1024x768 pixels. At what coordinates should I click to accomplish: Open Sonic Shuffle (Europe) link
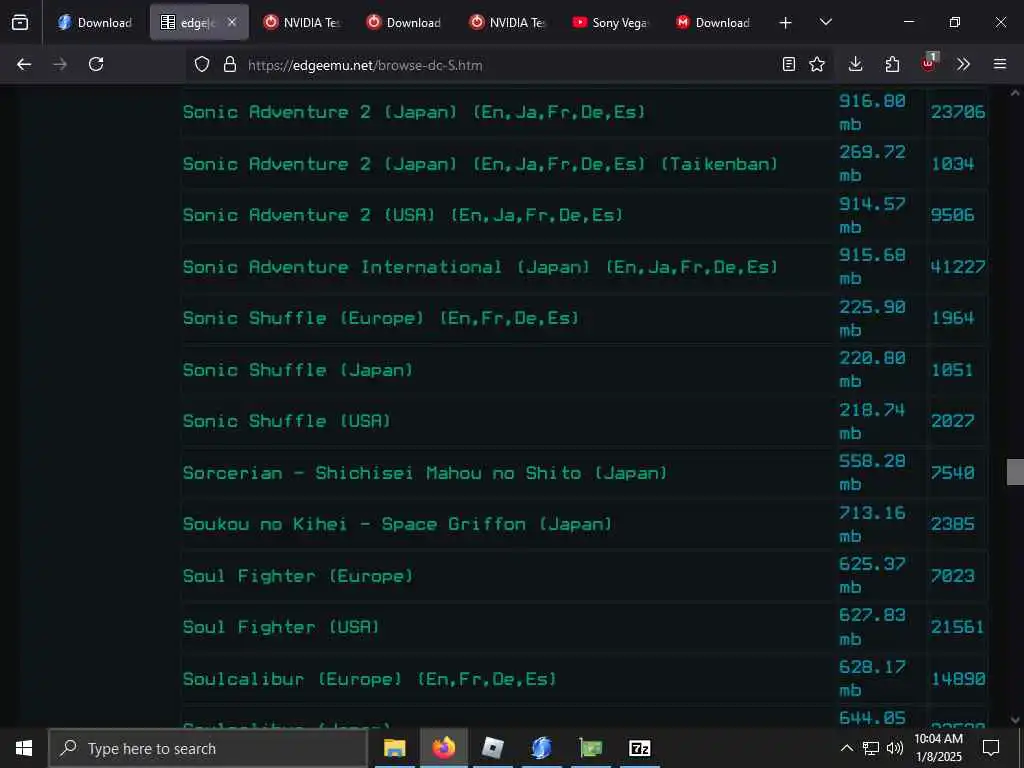[x=381, y=318]
